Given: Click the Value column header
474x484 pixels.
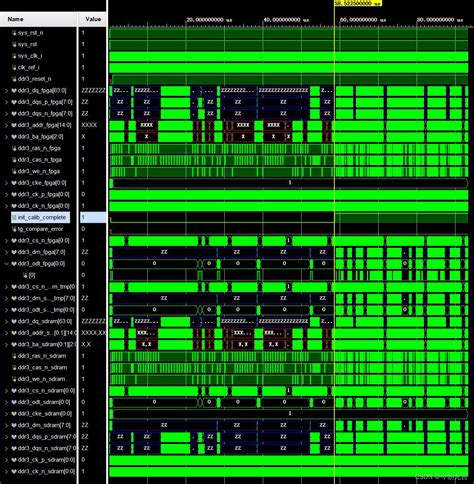Looking at the screenshot, I should click(93, 19).
